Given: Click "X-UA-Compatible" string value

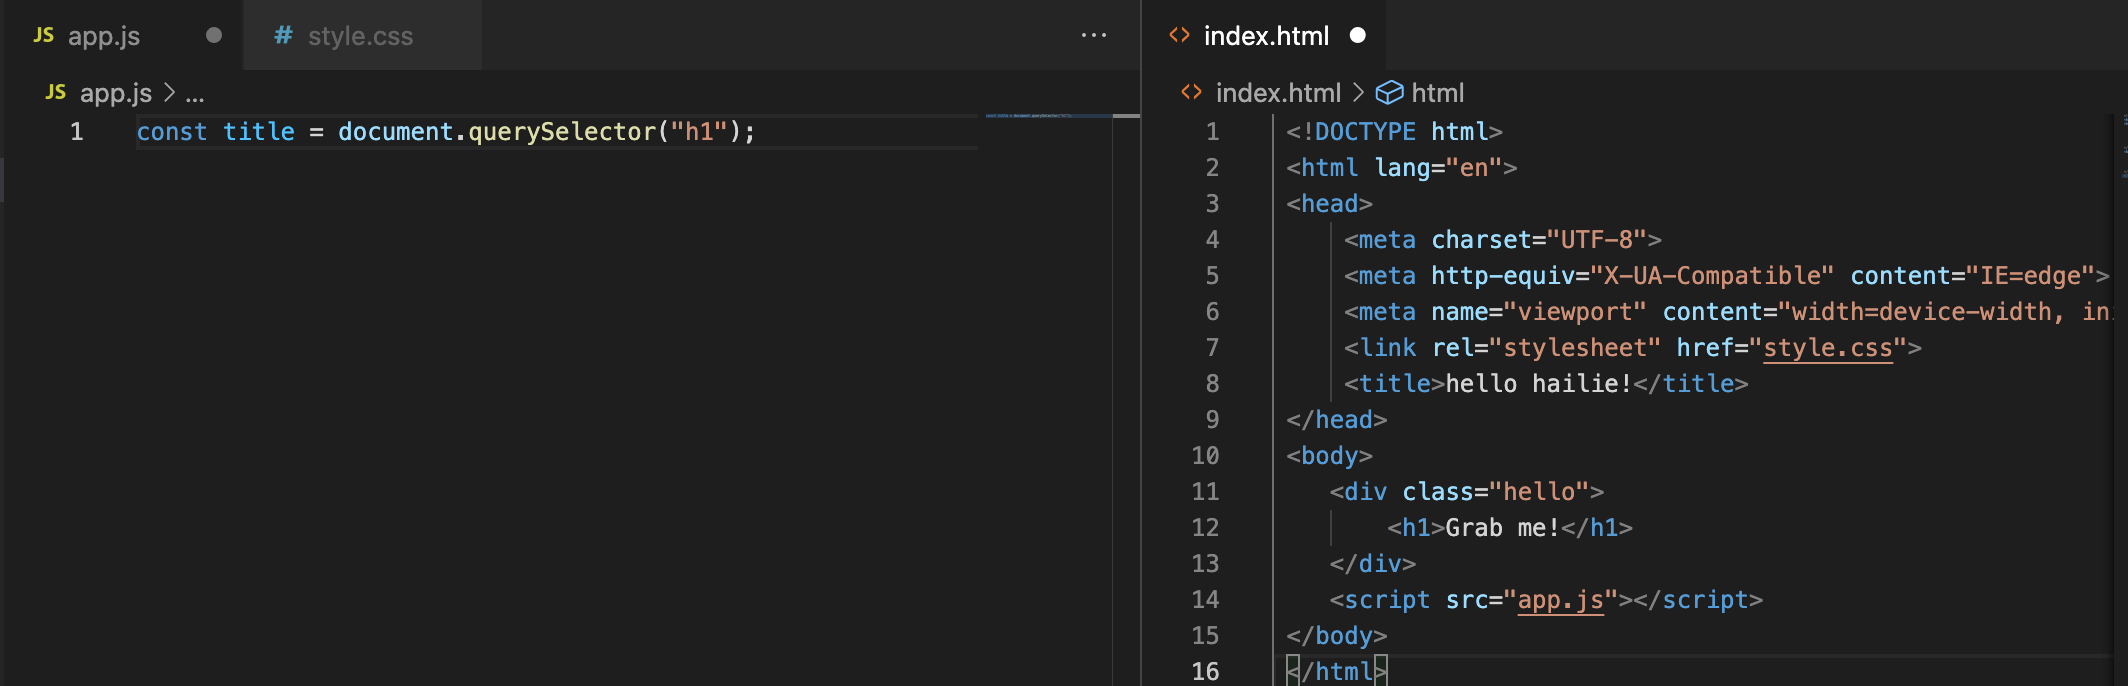Looking at the screenshot, I should tap(1712, 276).
